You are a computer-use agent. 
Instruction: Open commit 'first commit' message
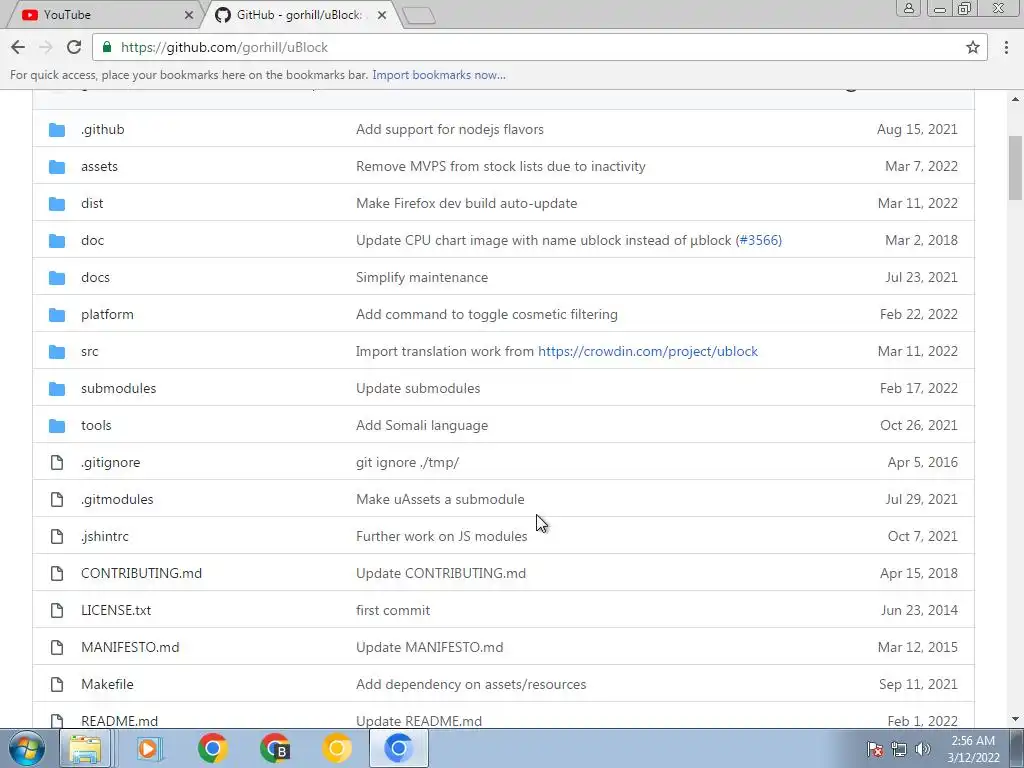tap(392, 611)
